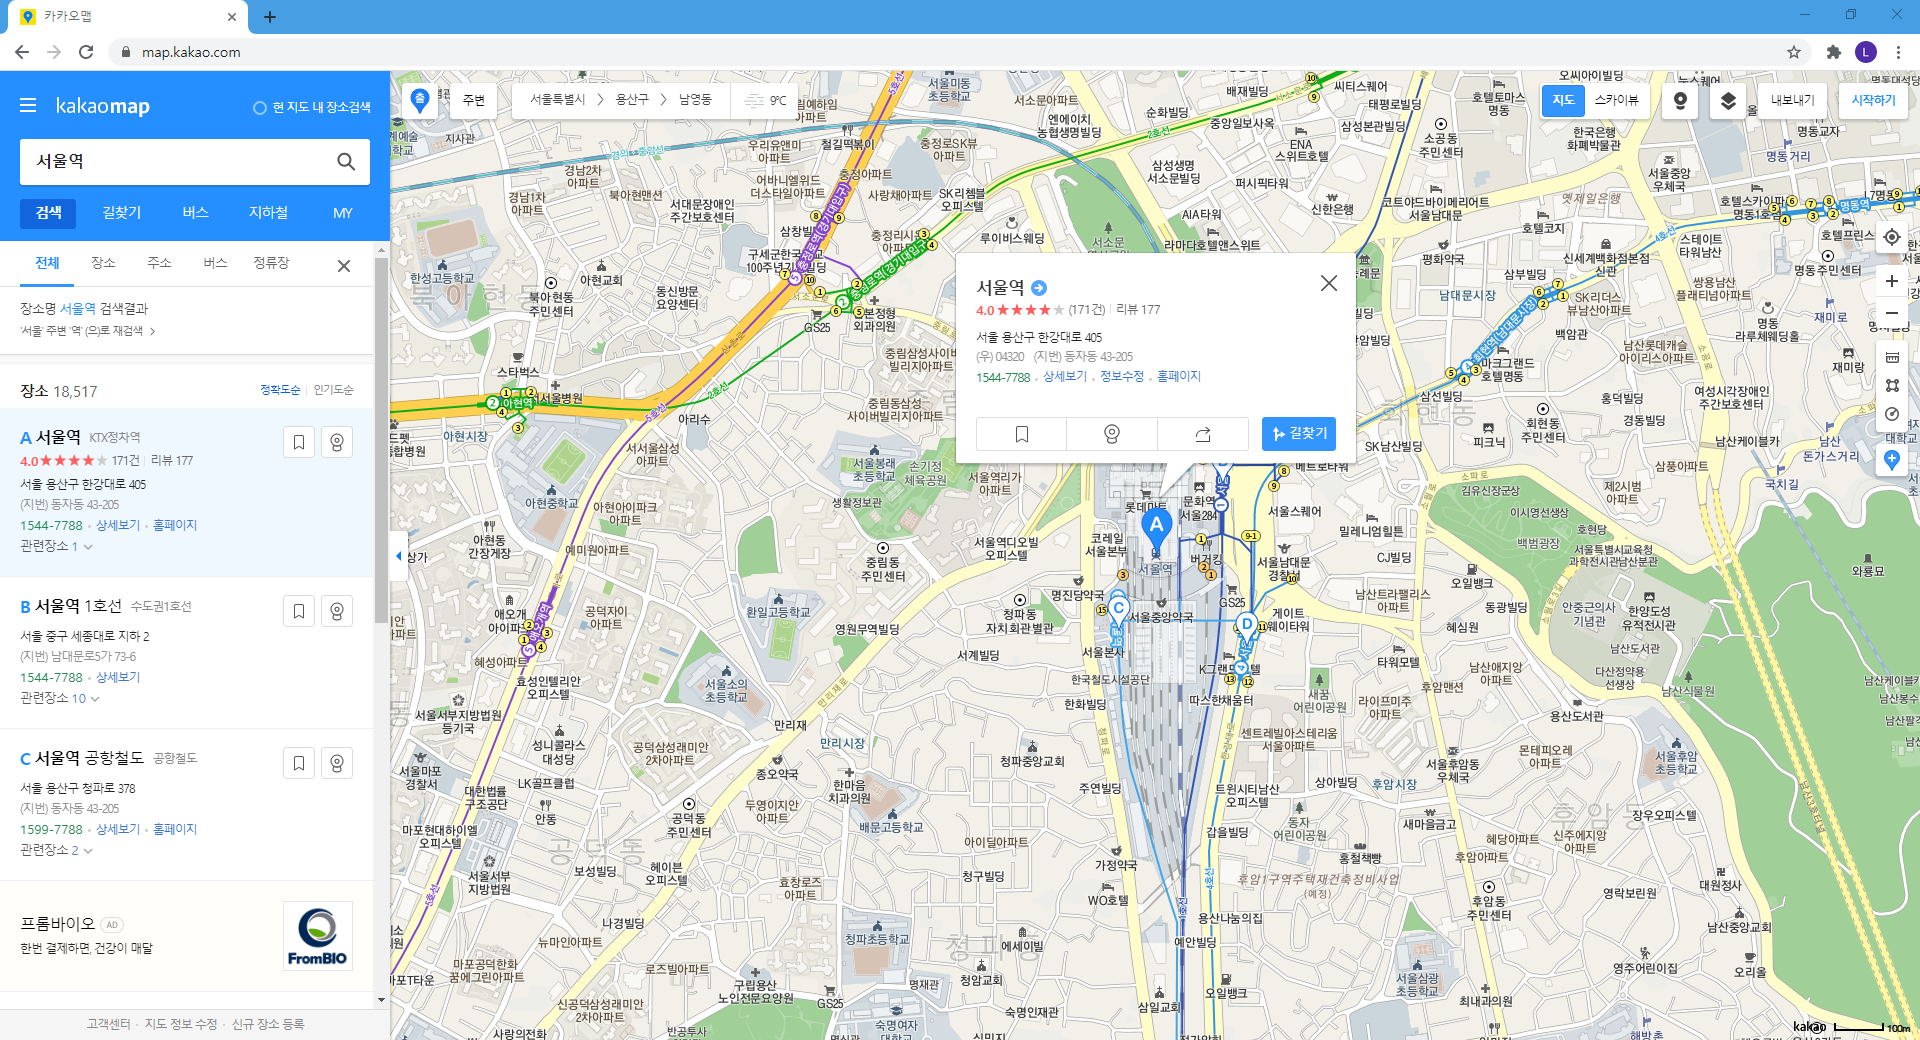Open the kakaomap hamburger menu
The width and height of the screenshot is (1920, 1040).
[x=28, y=105]
